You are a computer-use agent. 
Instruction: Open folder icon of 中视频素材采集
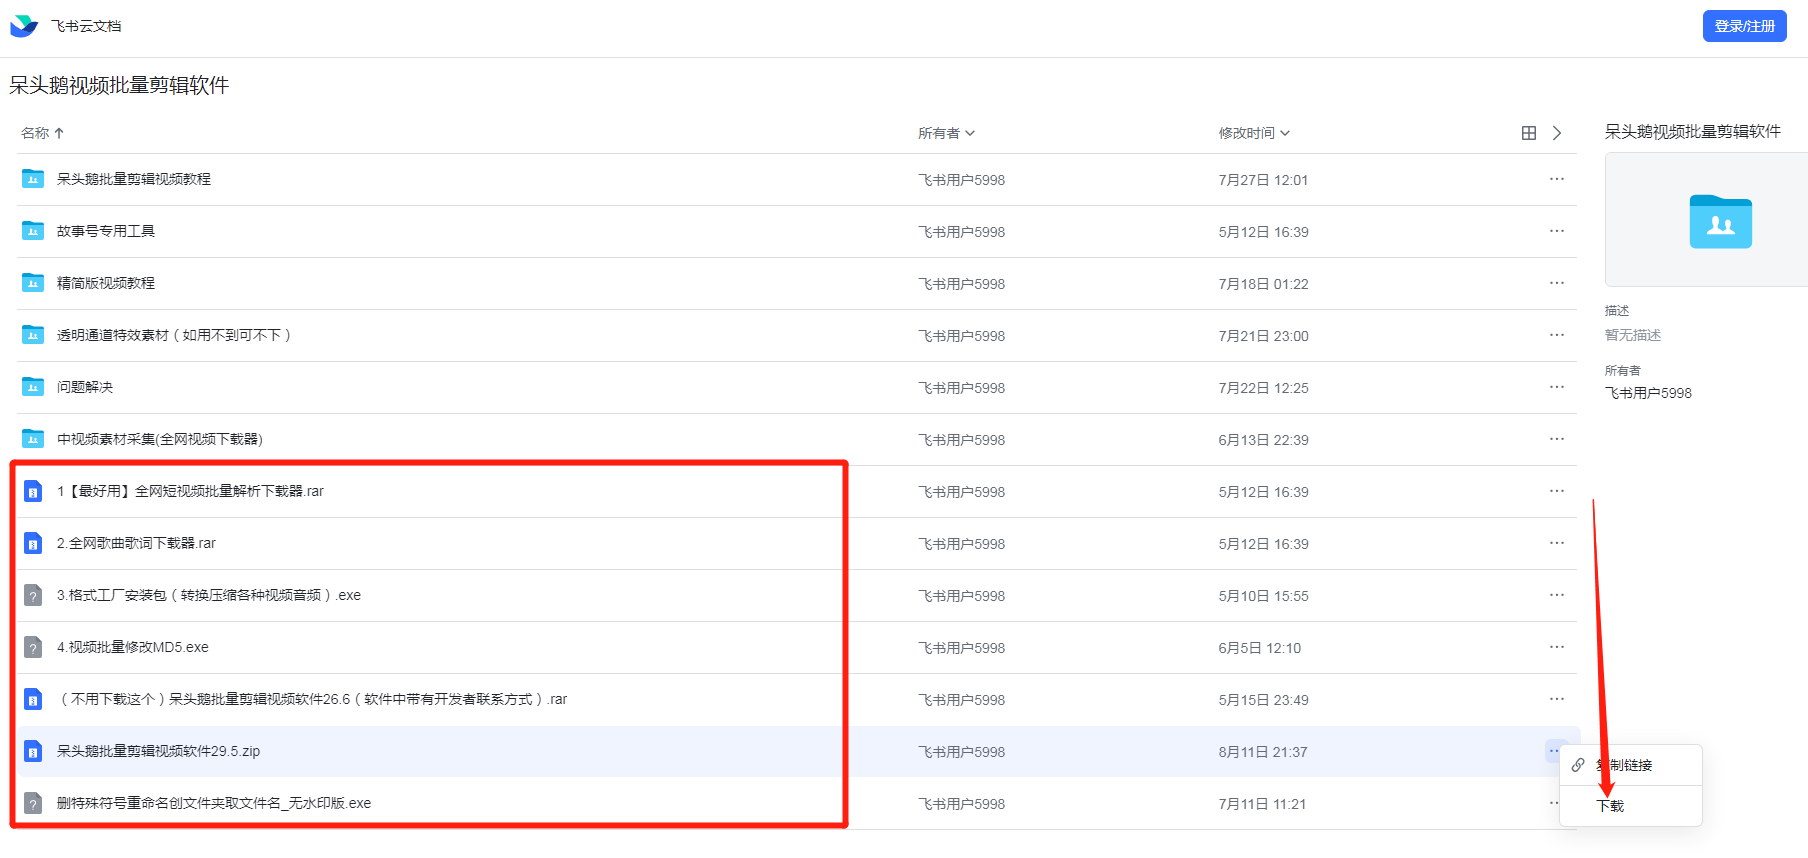point(33,439)
